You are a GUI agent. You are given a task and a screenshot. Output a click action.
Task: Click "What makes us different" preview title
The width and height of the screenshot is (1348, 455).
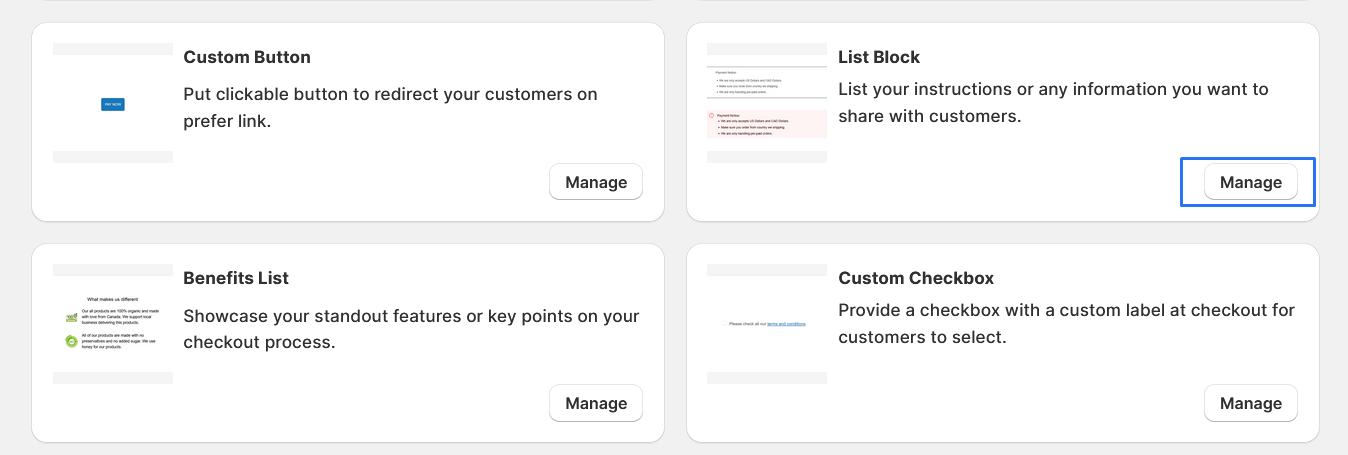[113, 299]
